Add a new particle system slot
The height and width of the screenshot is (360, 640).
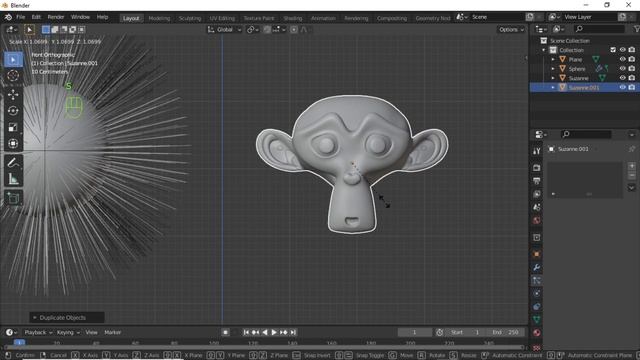631,166
